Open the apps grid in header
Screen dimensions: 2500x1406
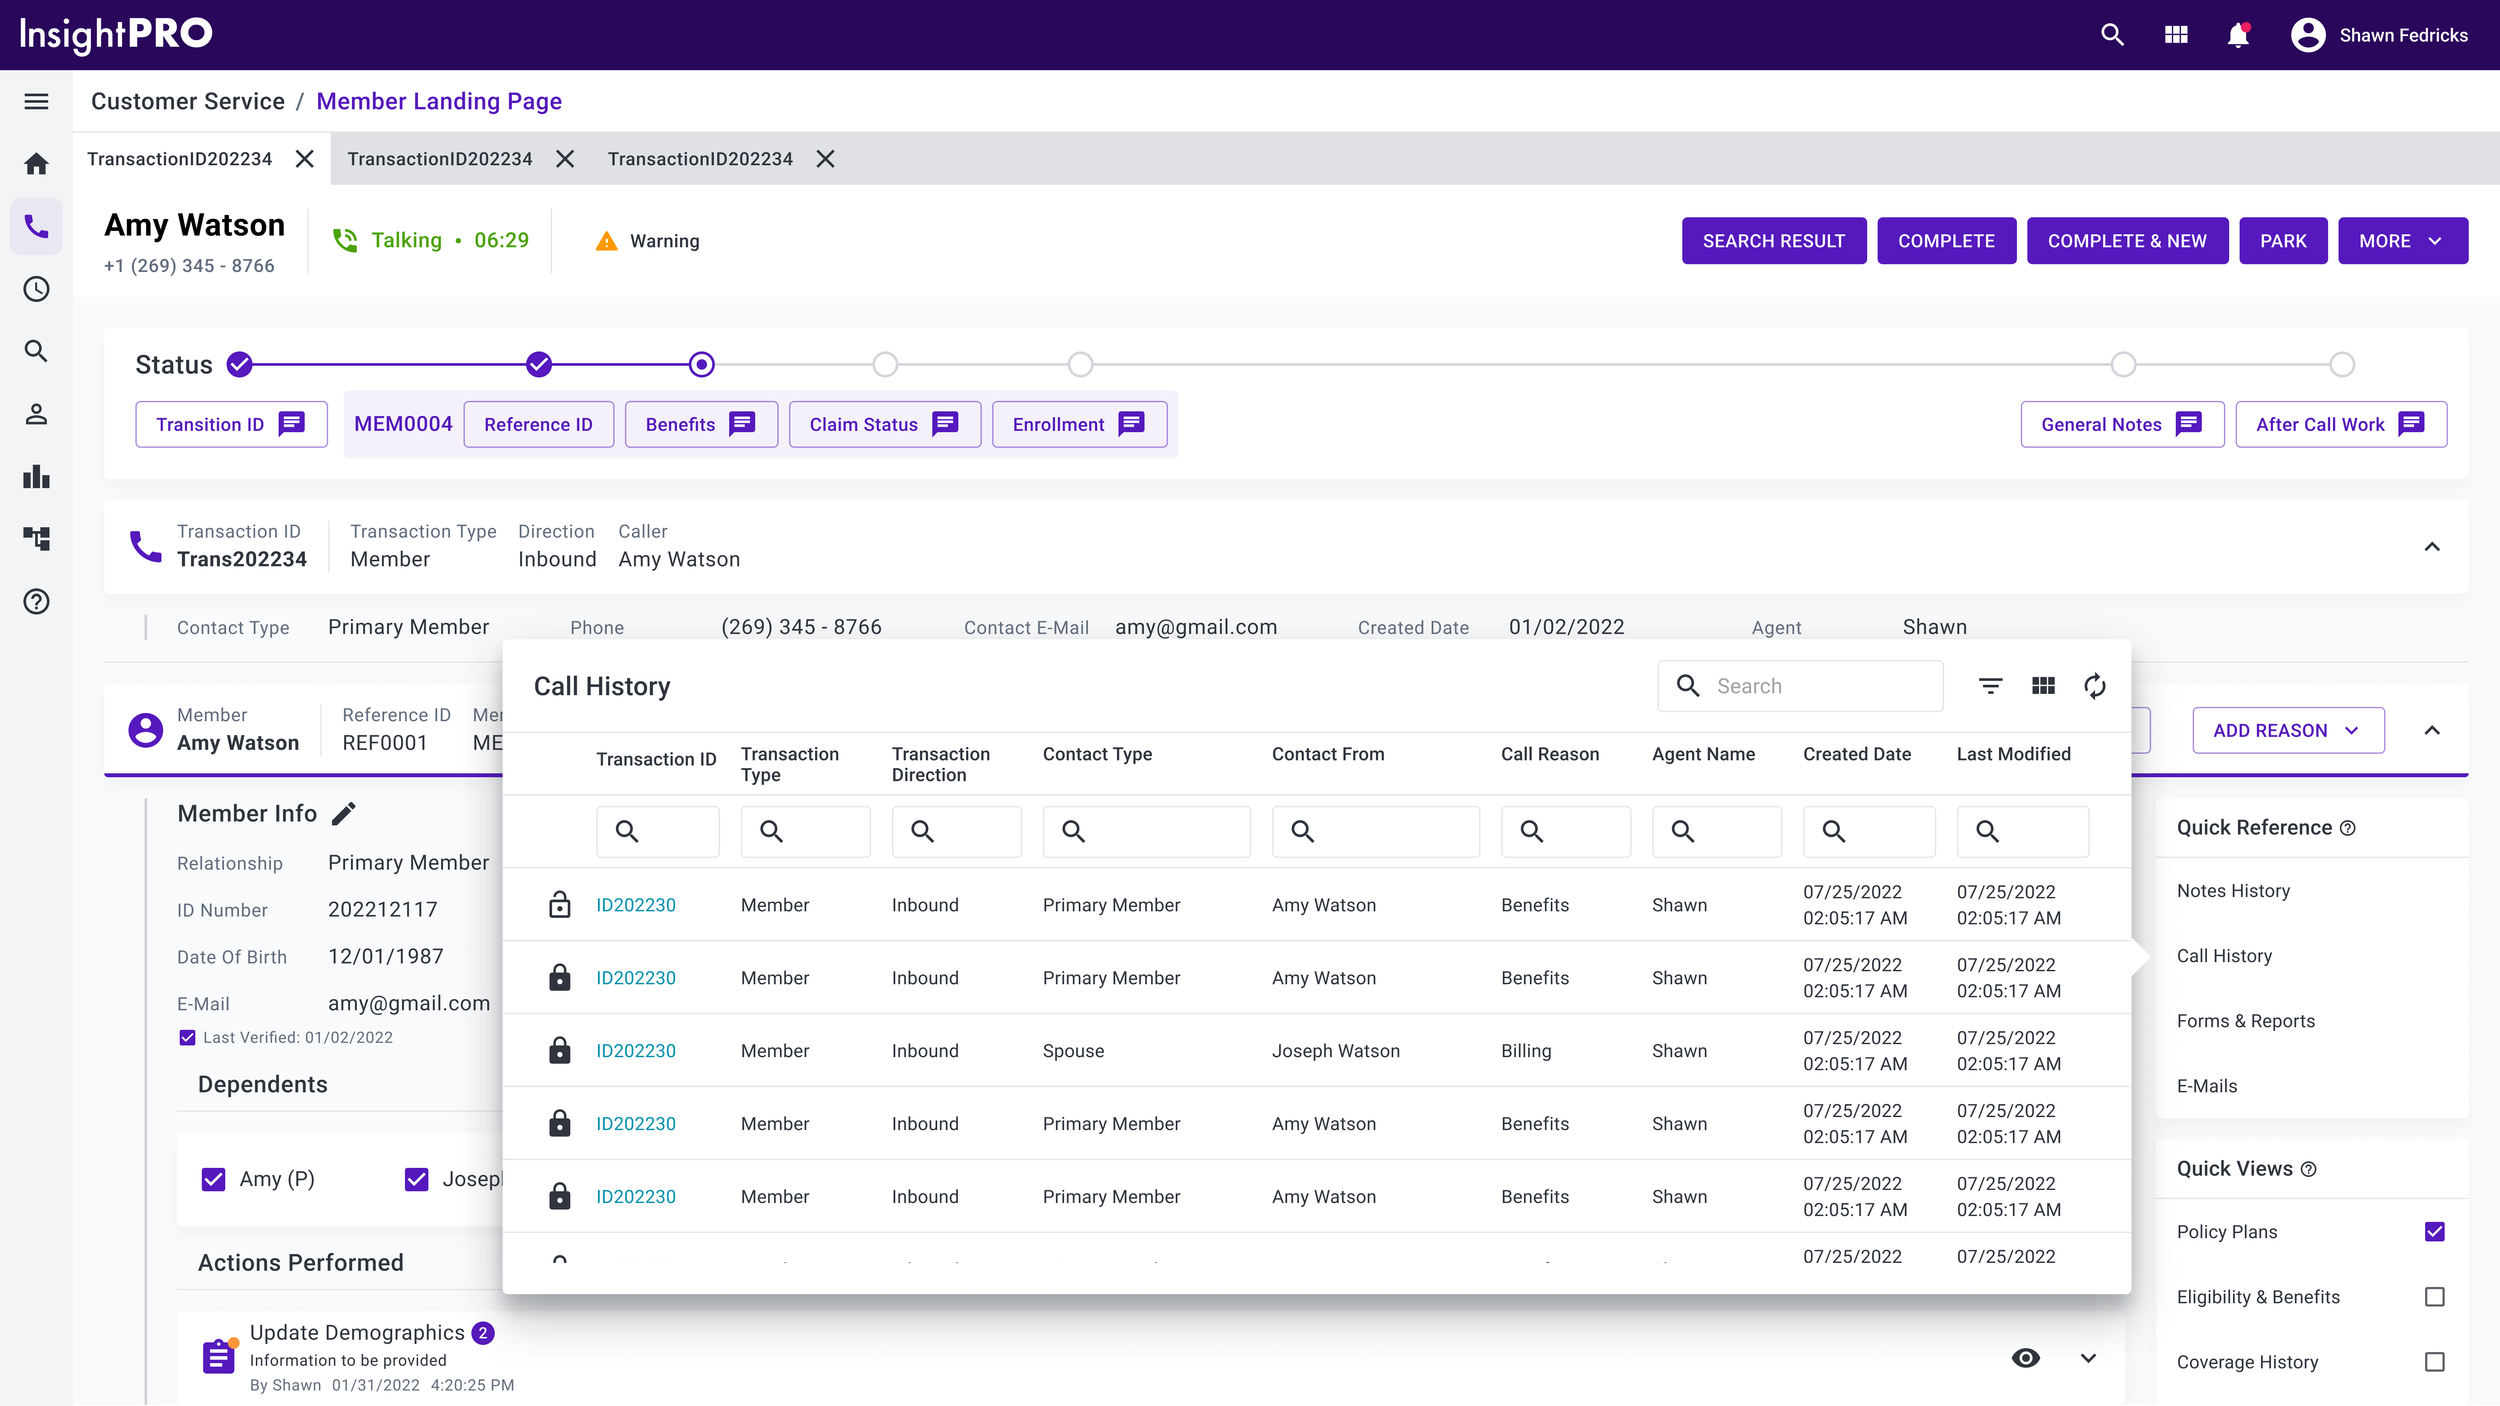tap(2176, 35)
